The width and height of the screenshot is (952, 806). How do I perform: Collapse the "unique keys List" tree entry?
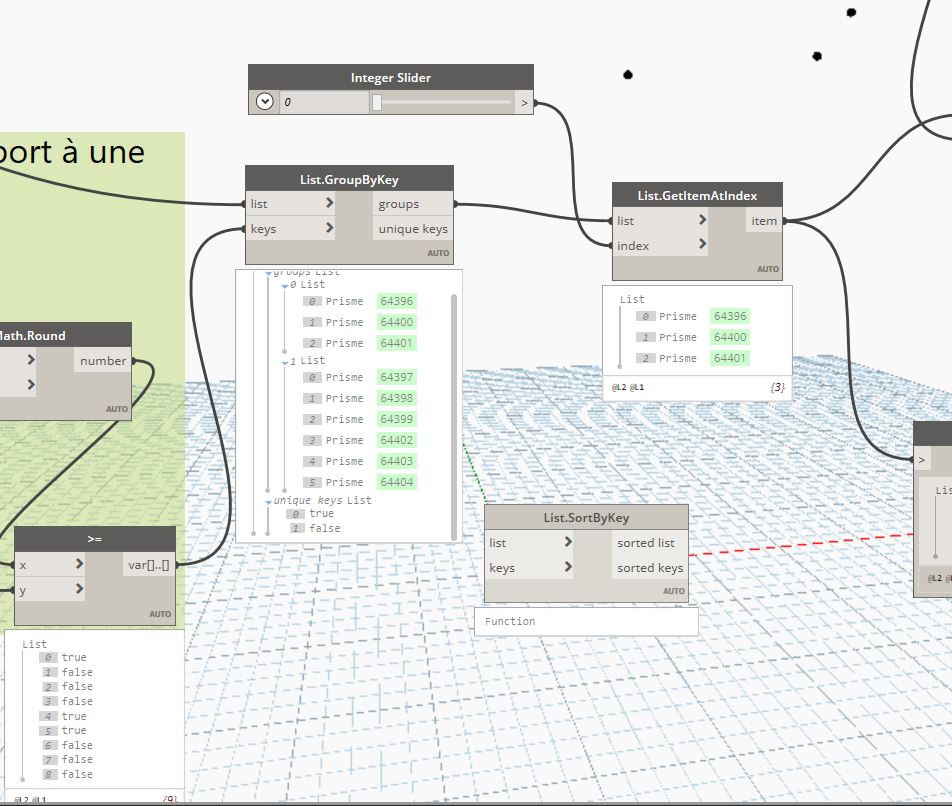[x=268, y=501]
